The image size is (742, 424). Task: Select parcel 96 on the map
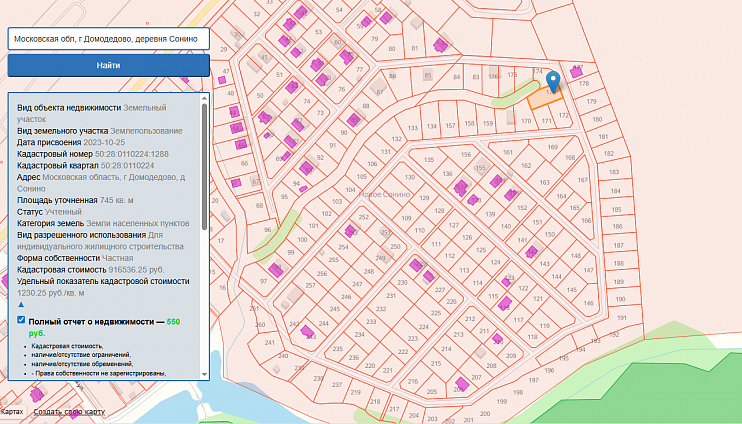tap(267, 230)
